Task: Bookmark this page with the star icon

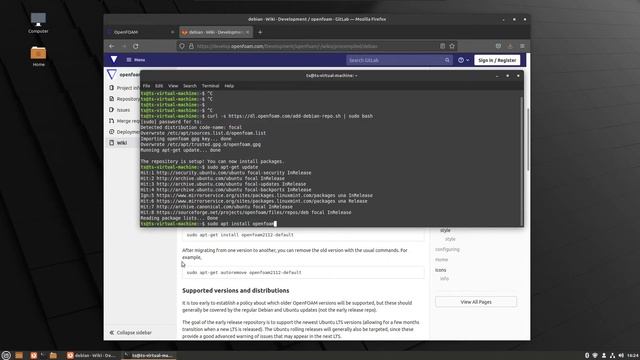Action: [452, 46]
